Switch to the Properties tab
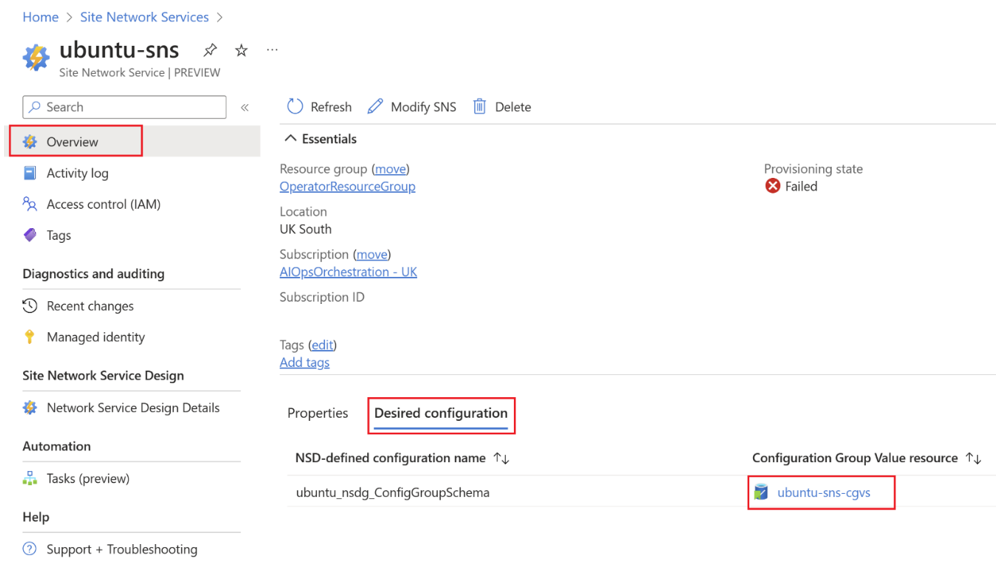 pyautogui.click(x=318, y=413)
